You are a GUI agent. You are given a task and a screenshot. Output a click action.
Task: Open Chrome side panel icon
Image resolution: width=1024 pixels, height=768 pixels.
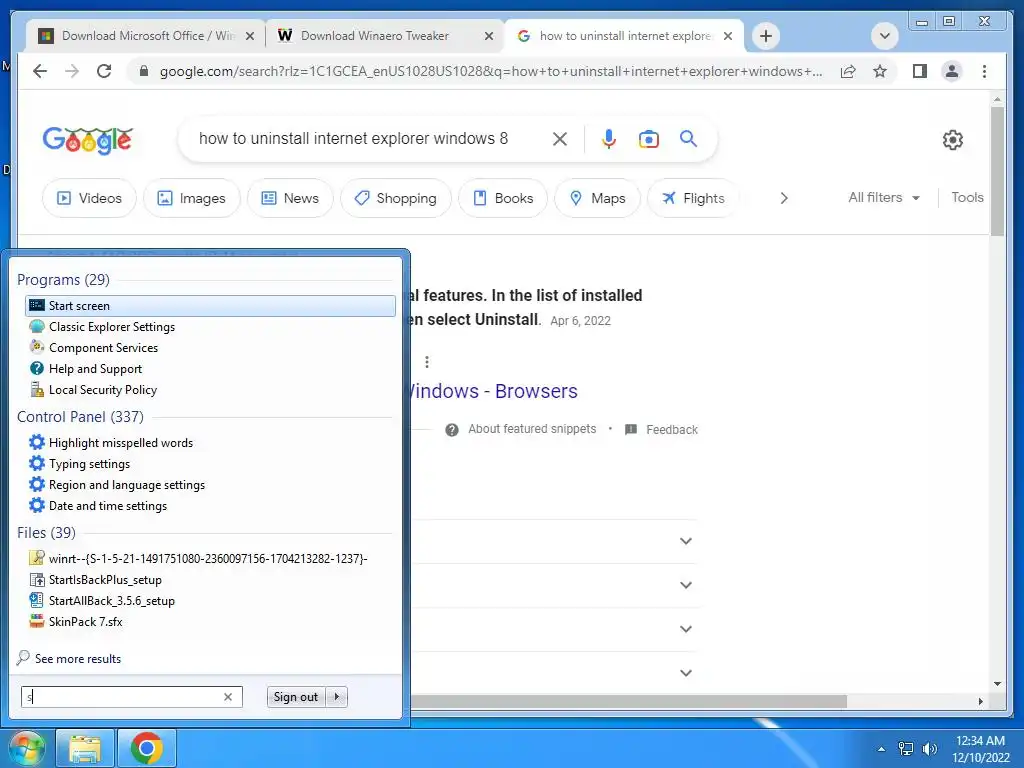point(920,71)
